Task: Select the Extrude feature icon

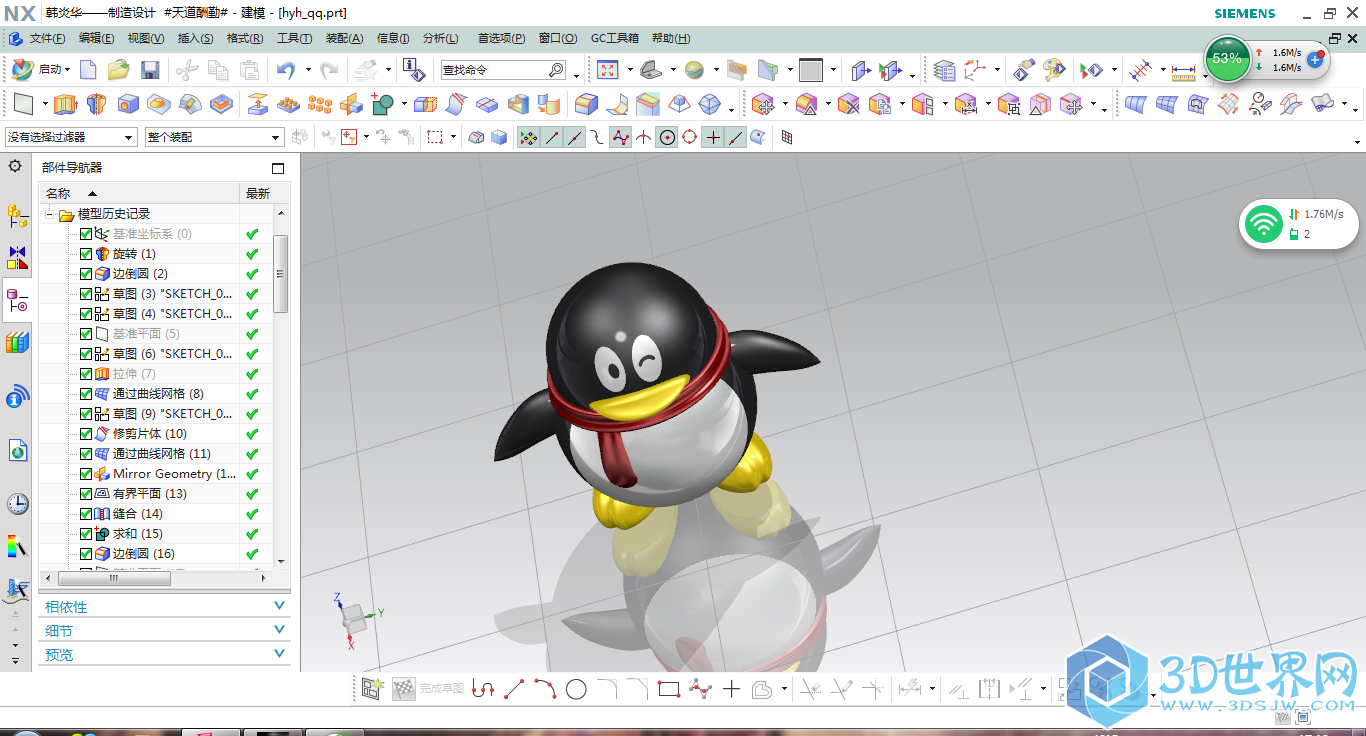Action: 65,104
